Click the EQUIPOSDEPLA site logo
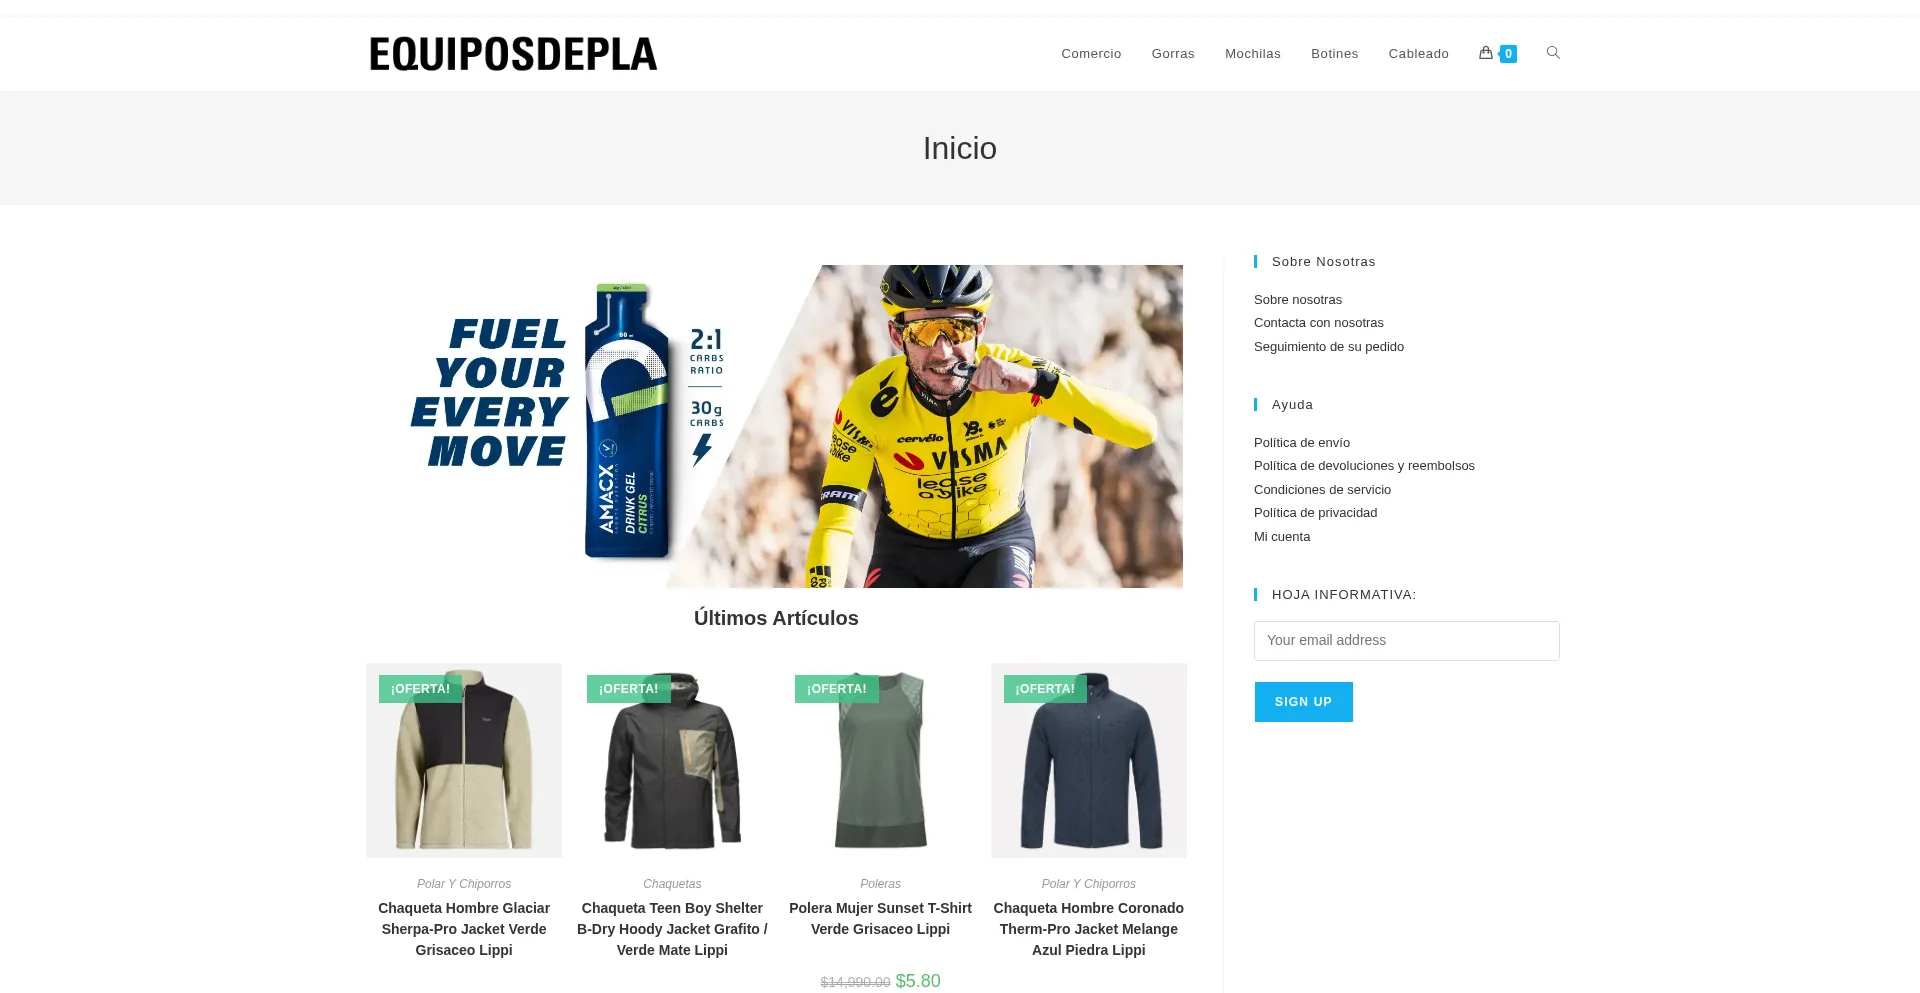This screenshot has height=993, width=1920. [x=513, y=54]
